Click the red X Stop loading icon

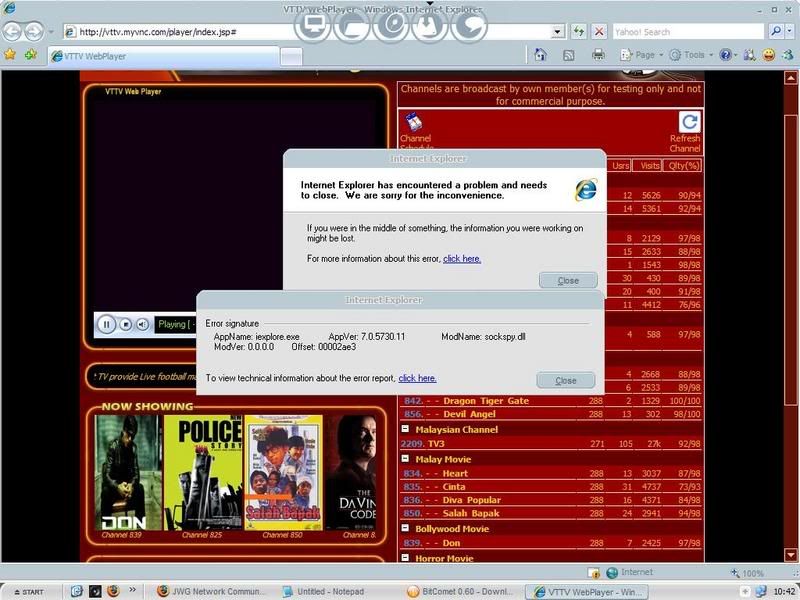(x=599, y=32)
